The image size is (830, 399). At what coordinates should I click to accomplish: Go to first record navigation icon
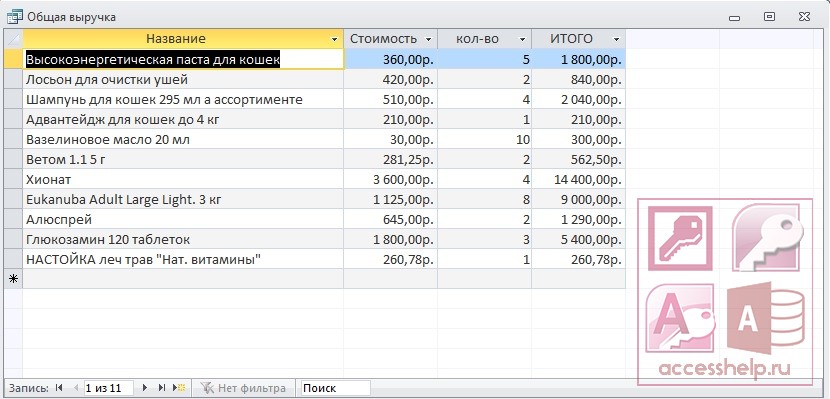(x=59, y=388)
